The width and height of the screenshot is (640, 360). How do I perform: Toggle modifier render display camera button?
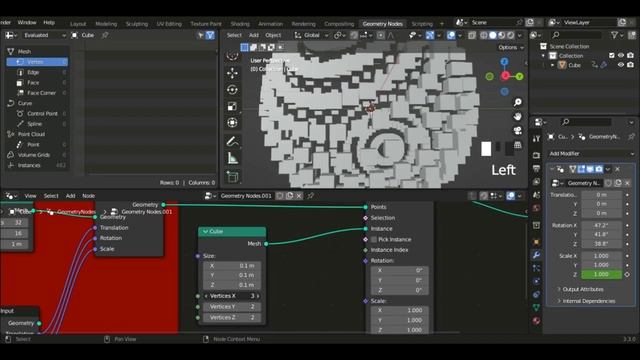coord(599,169)
